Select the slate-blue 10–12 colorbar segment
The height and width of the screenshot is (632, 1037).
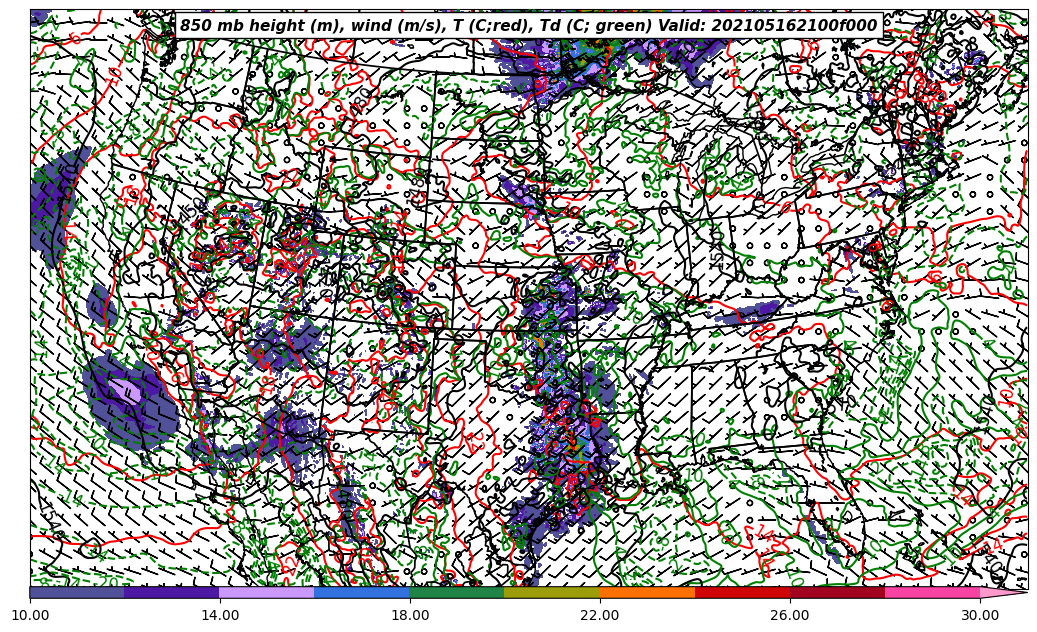point(77,593)
